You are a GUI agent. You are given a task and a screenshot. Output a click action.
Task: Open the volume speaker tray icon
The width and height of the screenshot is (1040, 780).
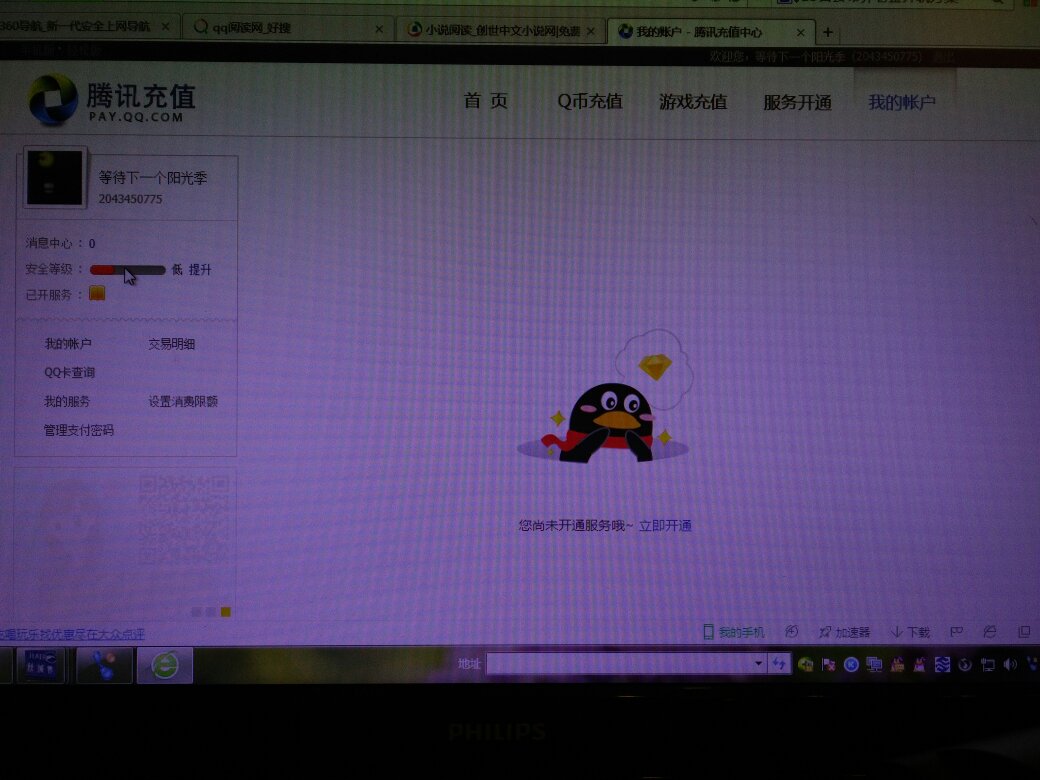click(1010, 664)
